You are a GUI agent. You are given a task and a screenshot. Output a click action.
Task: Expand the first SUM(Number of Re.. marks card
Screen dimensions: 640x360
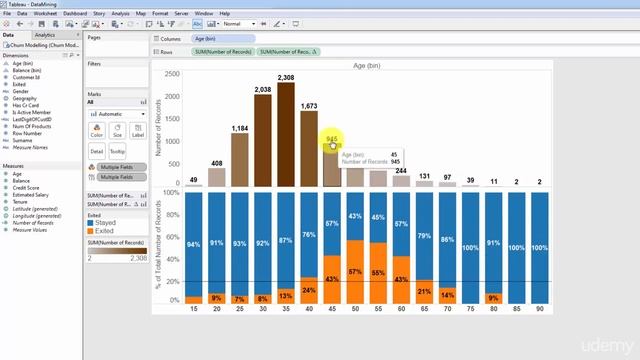click(117, 196)
